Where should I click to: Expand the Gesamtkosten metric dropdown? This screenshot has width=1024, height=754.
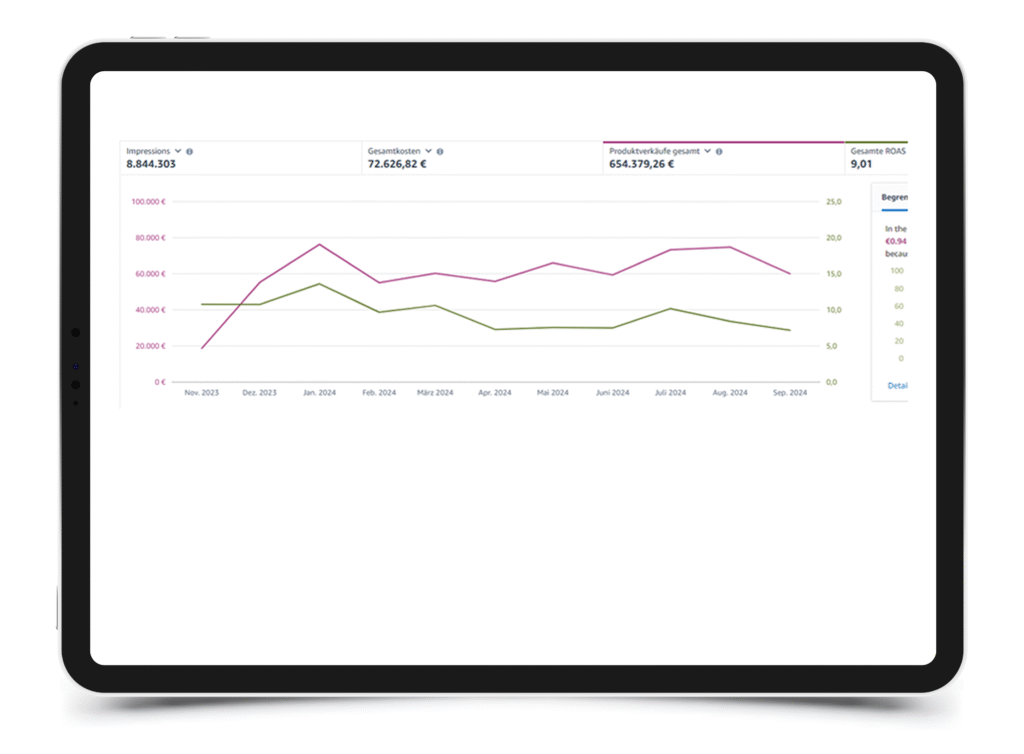click(x=428, y=151)
